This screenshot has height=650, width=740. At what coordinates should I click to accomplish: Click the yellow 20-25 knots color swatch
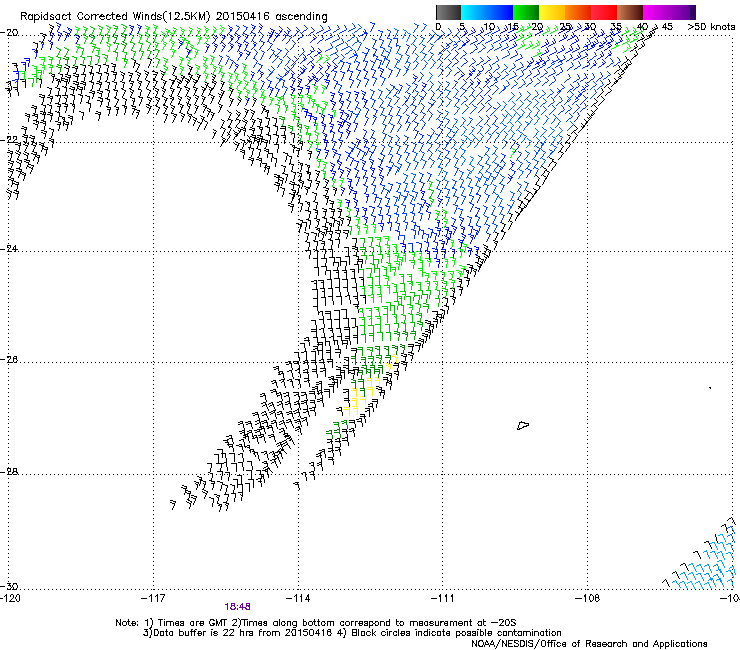pyautogui.click(x=552, y=12)
